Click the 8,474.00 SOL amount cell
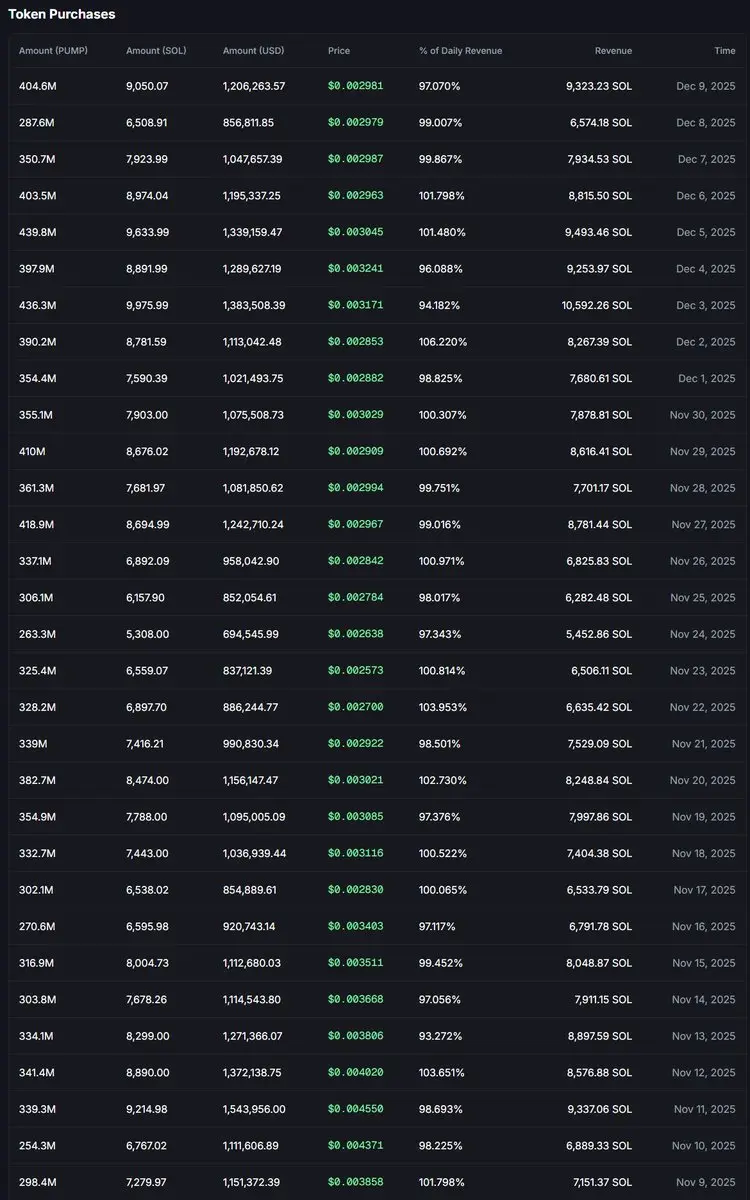Screen dimensions: 750x1200 (147, 780)
